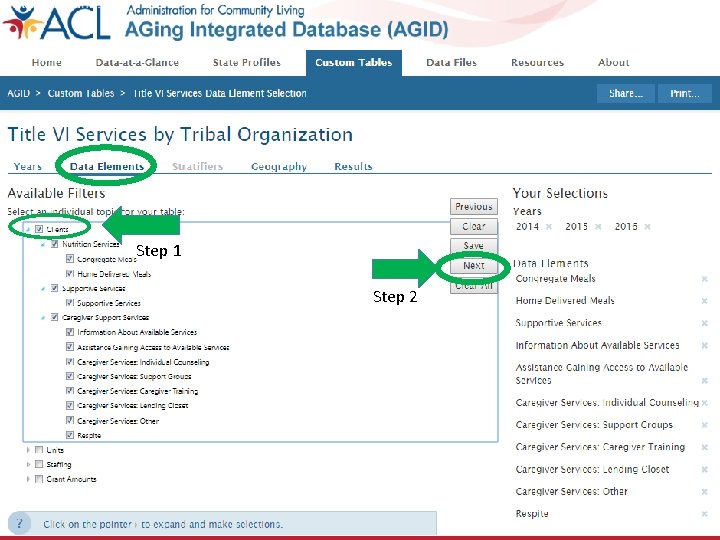Open State Profiles menu
The width and height of the screenshot is (720, 540).
point(247,62)
